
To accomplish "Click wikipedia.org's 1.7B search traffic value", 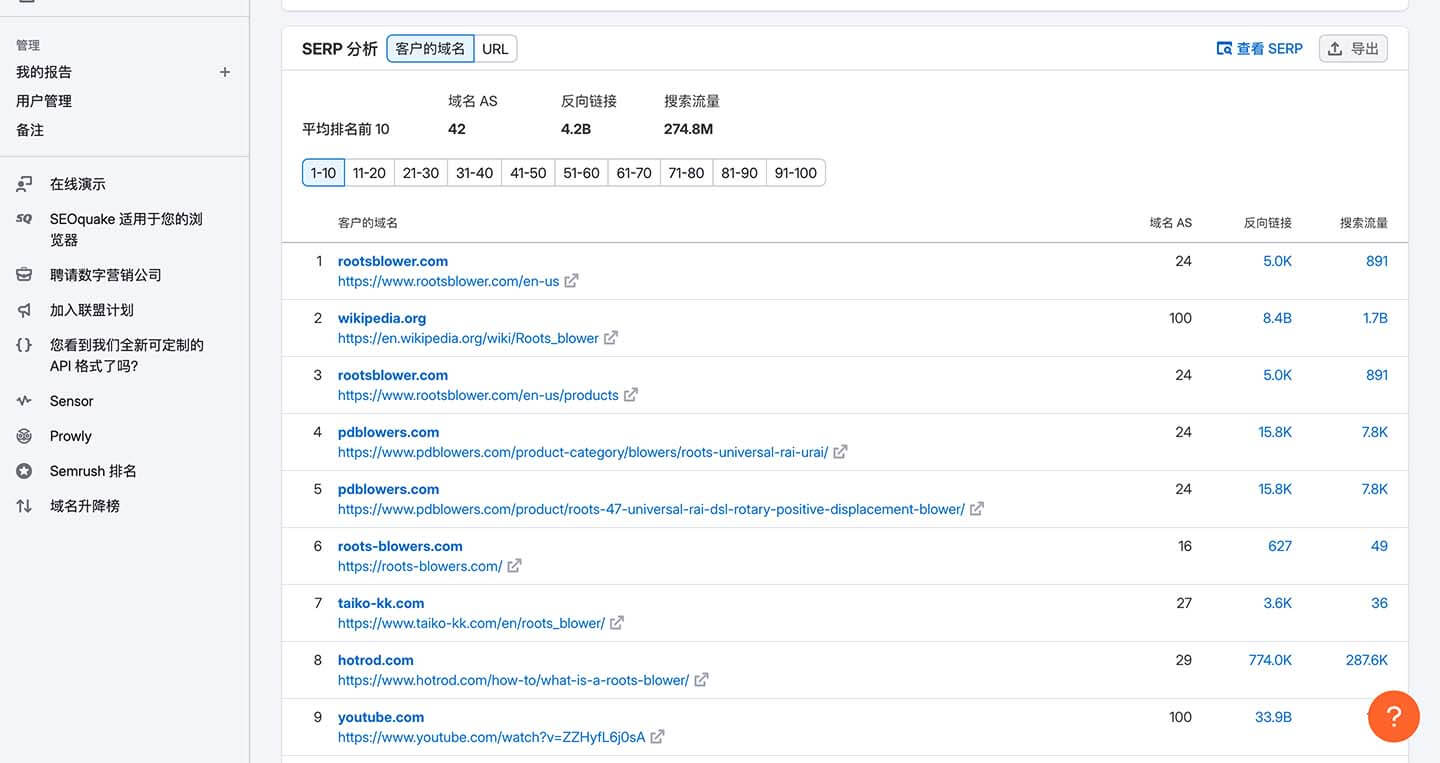I will coord(1375,318).
